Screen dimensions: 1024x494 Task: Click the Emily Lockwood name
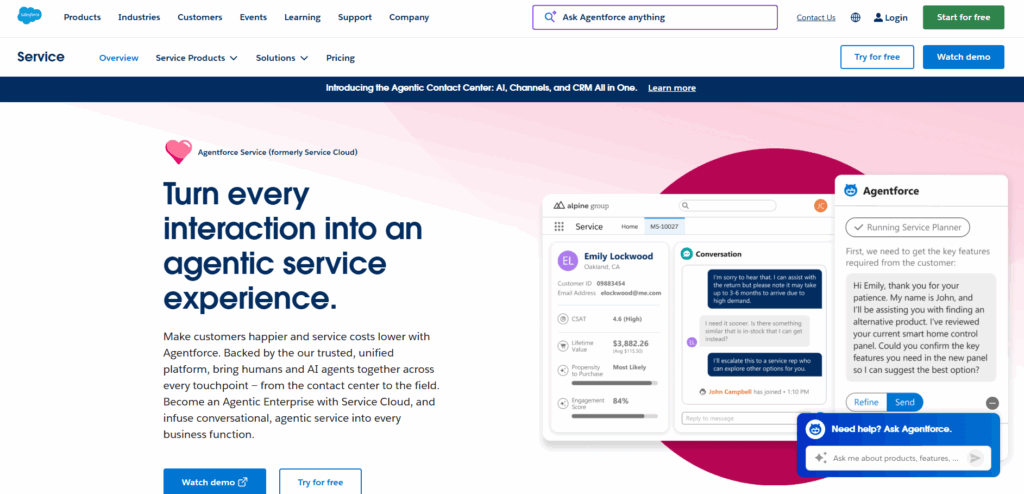(618, 256)
